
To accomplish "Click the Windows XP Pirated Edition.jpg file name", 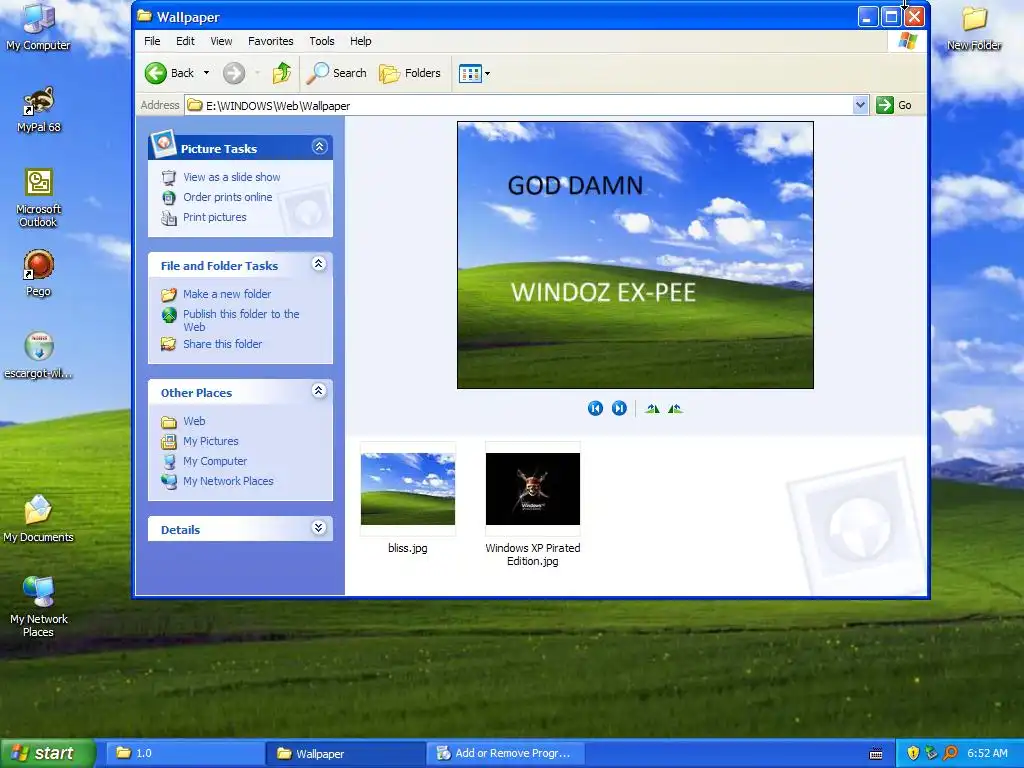I will tap(533, 554).
